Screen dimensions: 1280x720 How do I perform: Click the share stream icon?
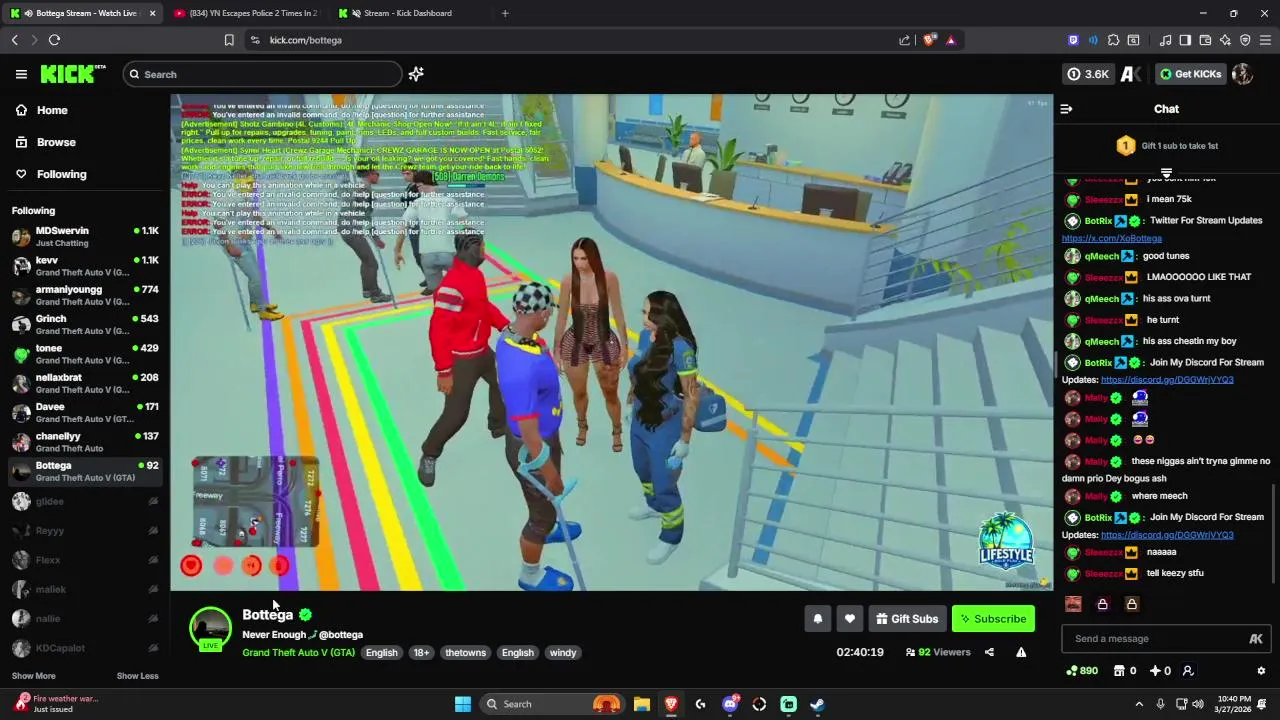989,652
